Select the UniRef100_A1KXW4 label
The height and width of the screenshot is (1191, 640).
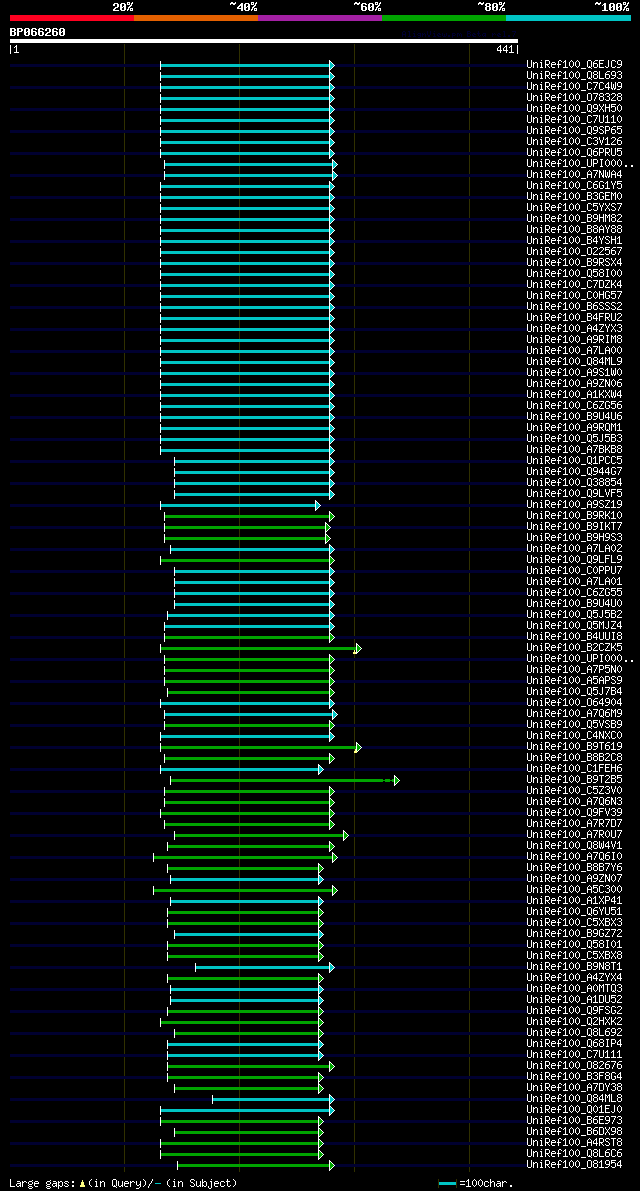574,395
